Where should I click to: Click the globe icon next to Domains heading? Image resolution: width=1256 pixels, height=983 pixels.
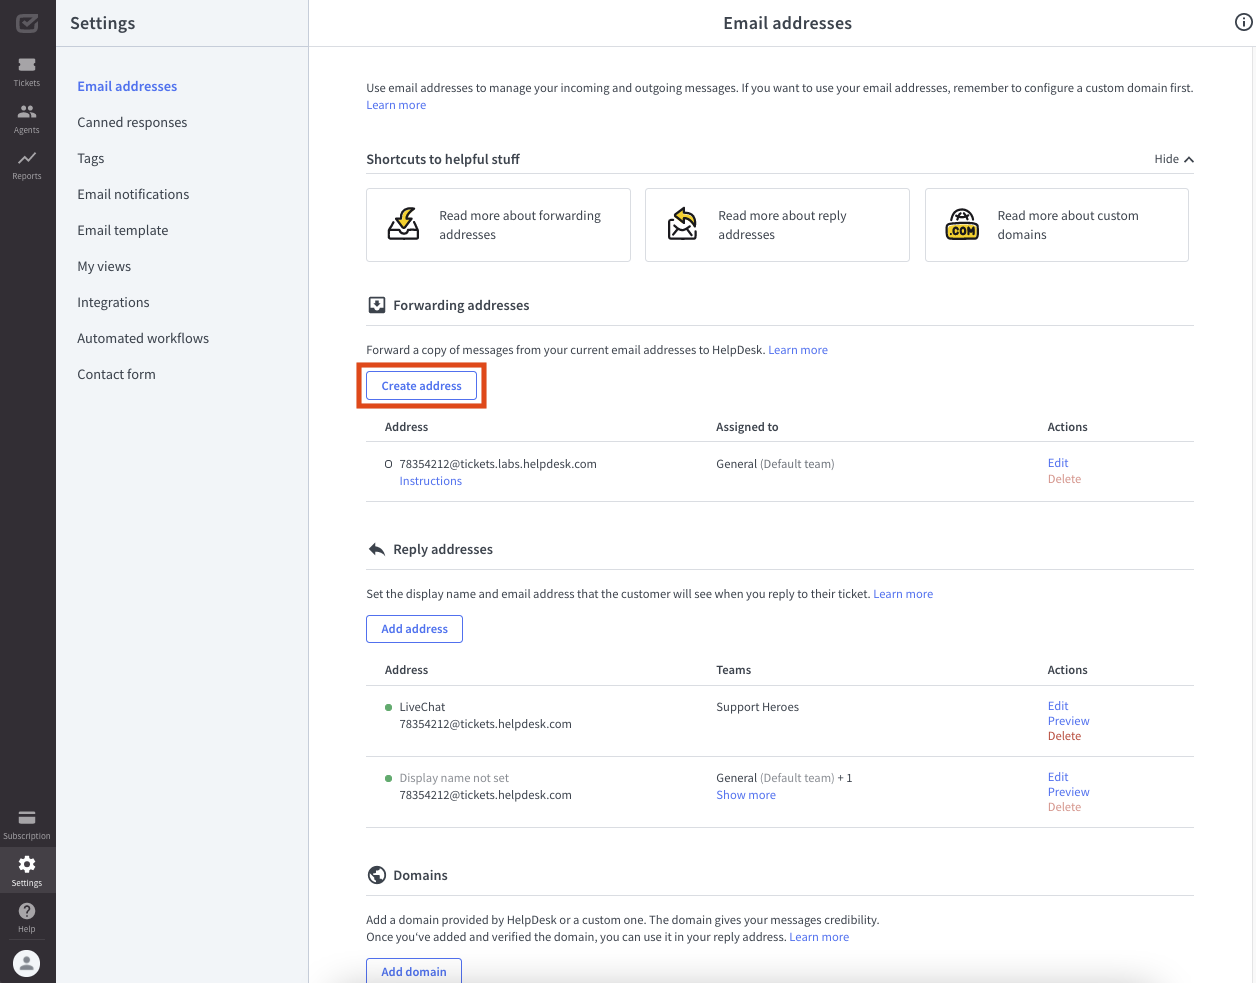coord(376,874)
